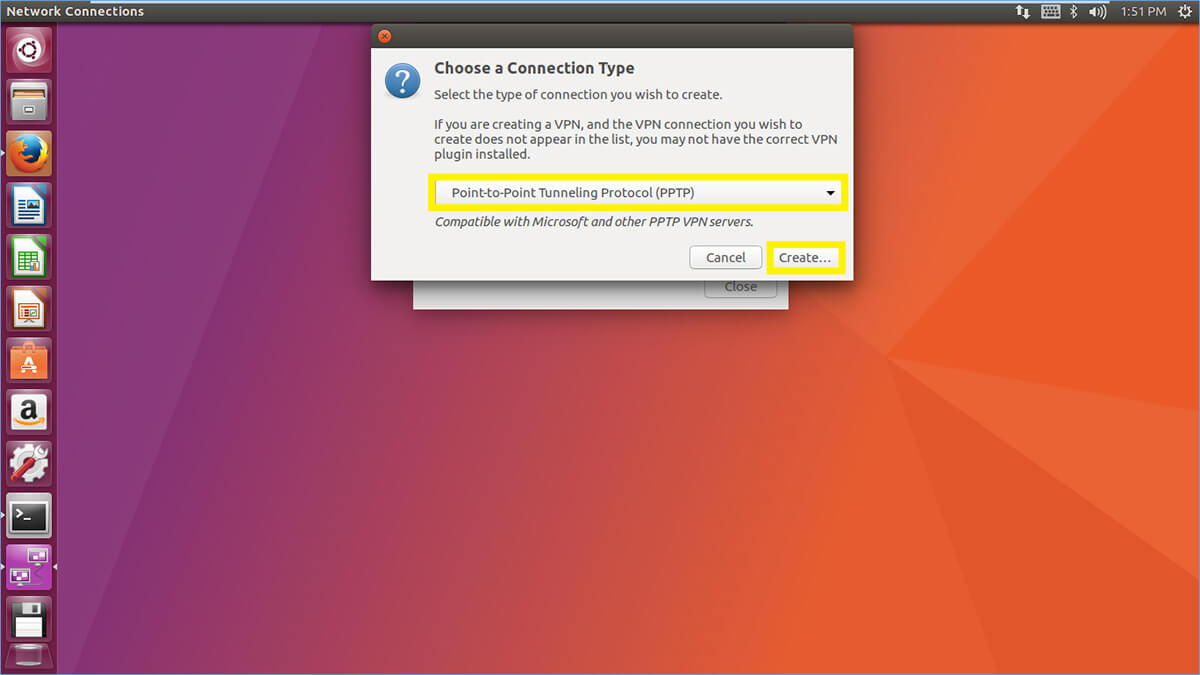Close the Choose a Connection Type dialog
The width and height of the screenshot is (1200, 675).
tap(384, 36)
